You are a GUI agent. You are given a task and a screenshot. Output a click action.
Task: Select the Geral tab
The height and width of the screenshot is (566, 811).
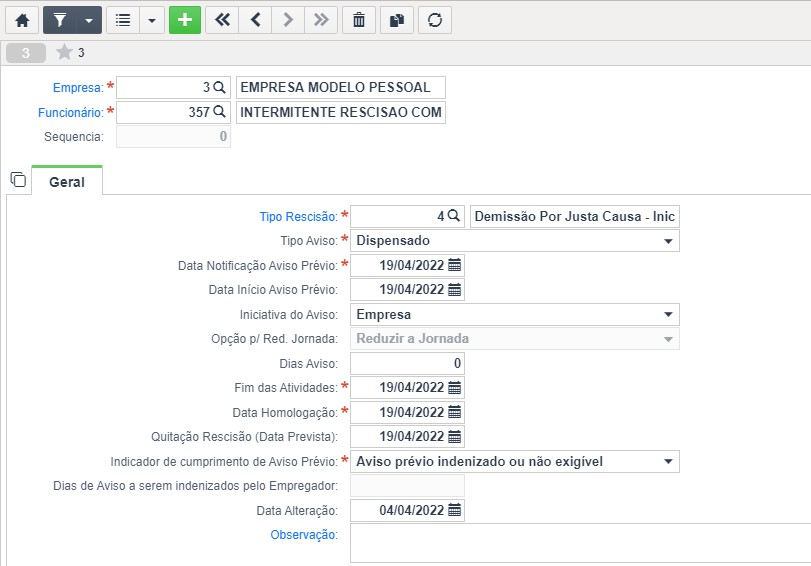[x=67, y=182]
